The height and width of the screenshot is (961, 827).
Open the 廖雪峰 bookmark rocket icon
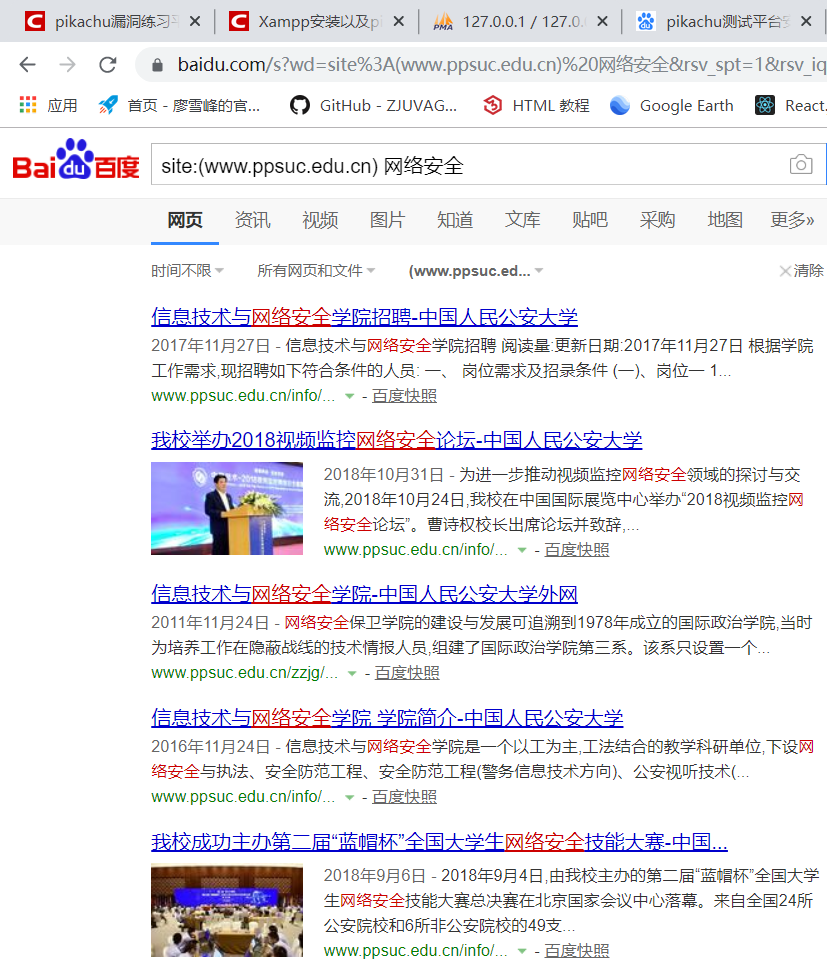pos(108,105)
